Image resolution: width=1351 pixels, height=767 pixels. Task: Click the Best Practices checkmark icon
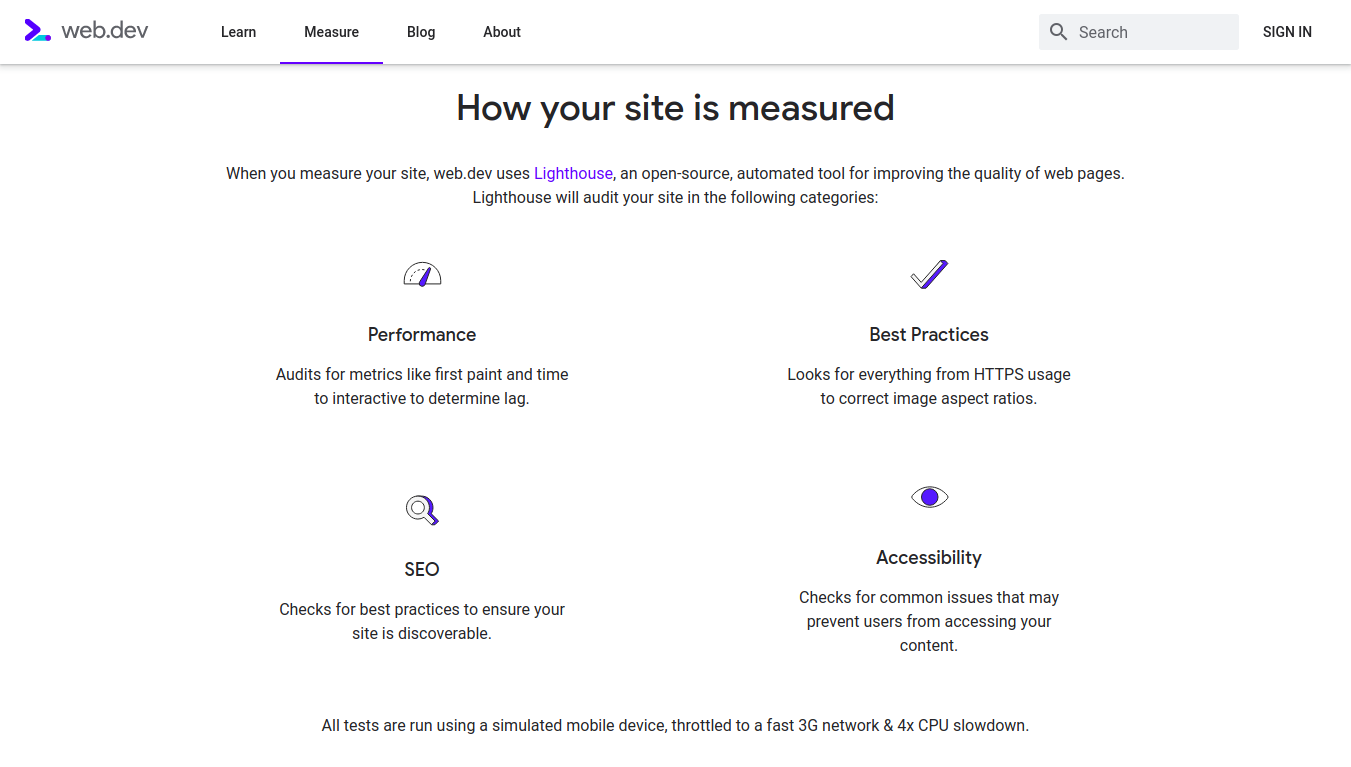click(929, 274)
